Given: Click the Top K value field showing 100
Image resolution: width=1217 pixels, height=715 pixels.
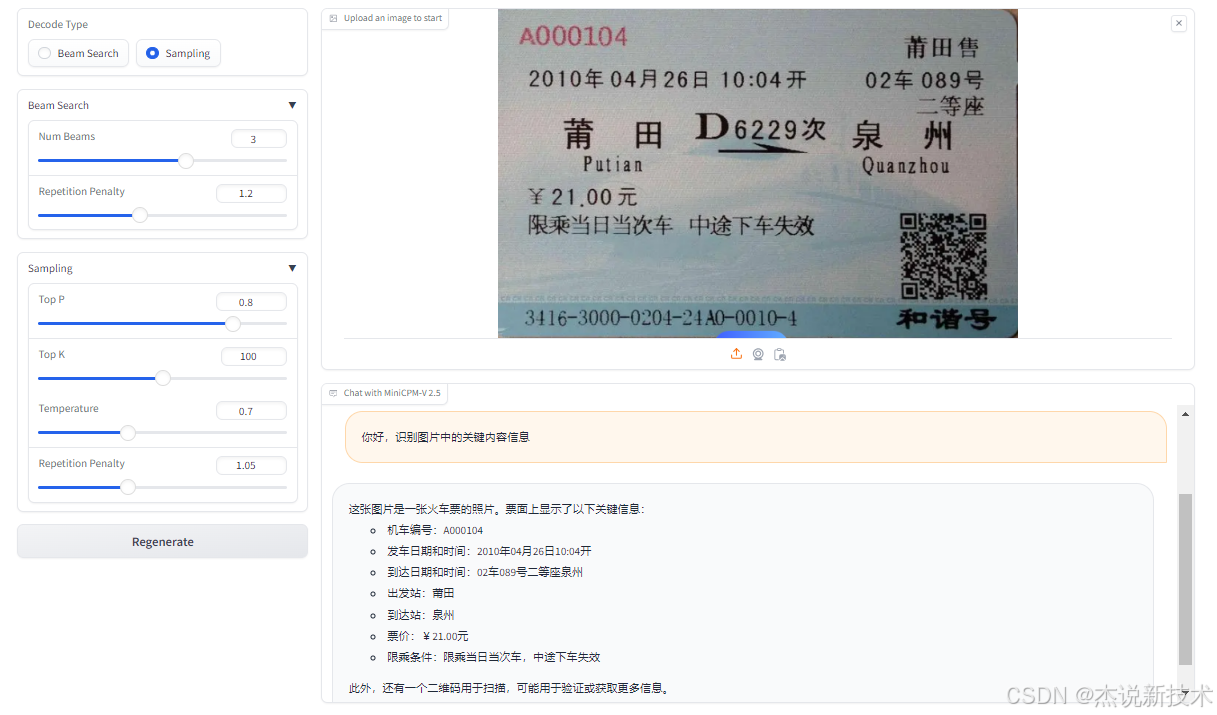Looking at the screenshot, I should (254, 356).
